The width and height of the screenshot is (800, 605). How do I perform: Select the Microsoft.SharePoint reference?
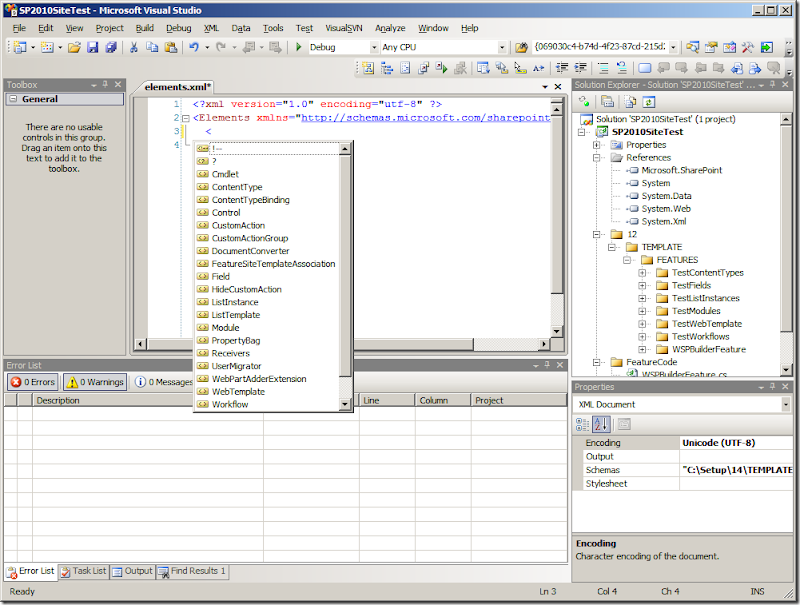(681, 170)
